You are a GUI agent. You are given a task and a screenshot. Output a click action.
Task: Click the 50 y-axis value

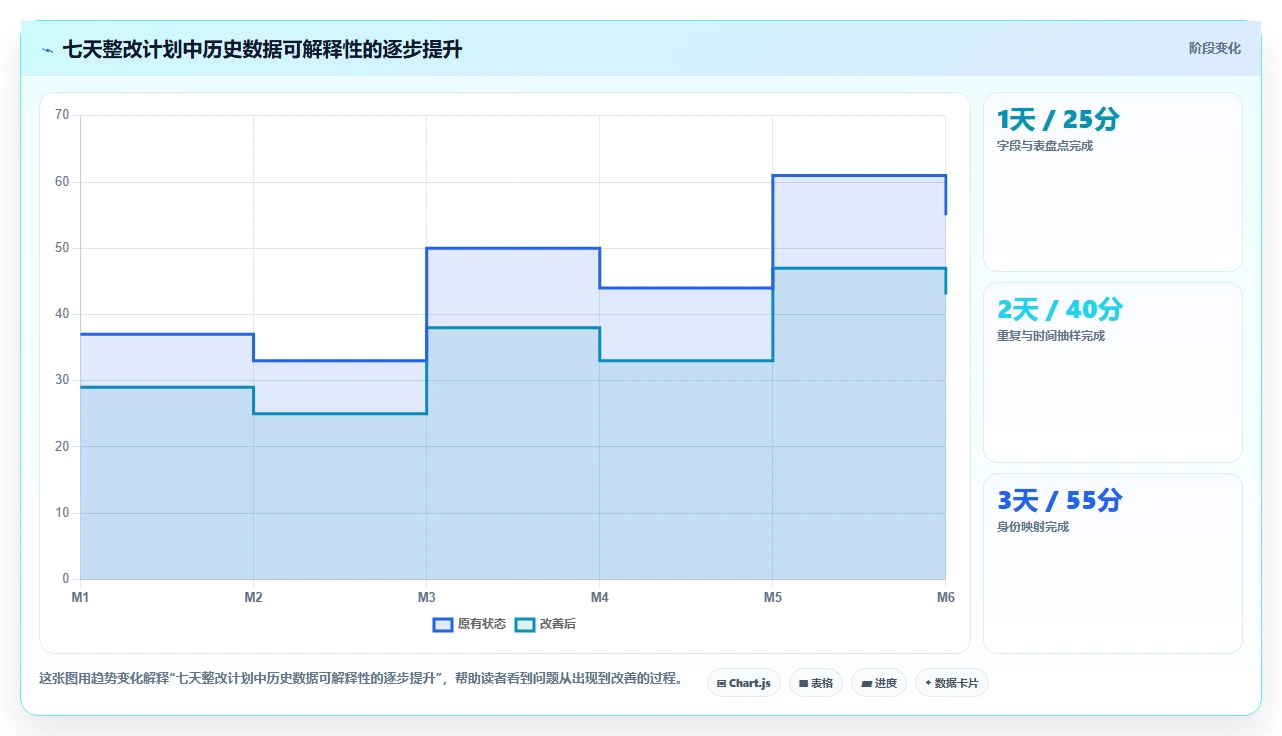pos(62,248)
